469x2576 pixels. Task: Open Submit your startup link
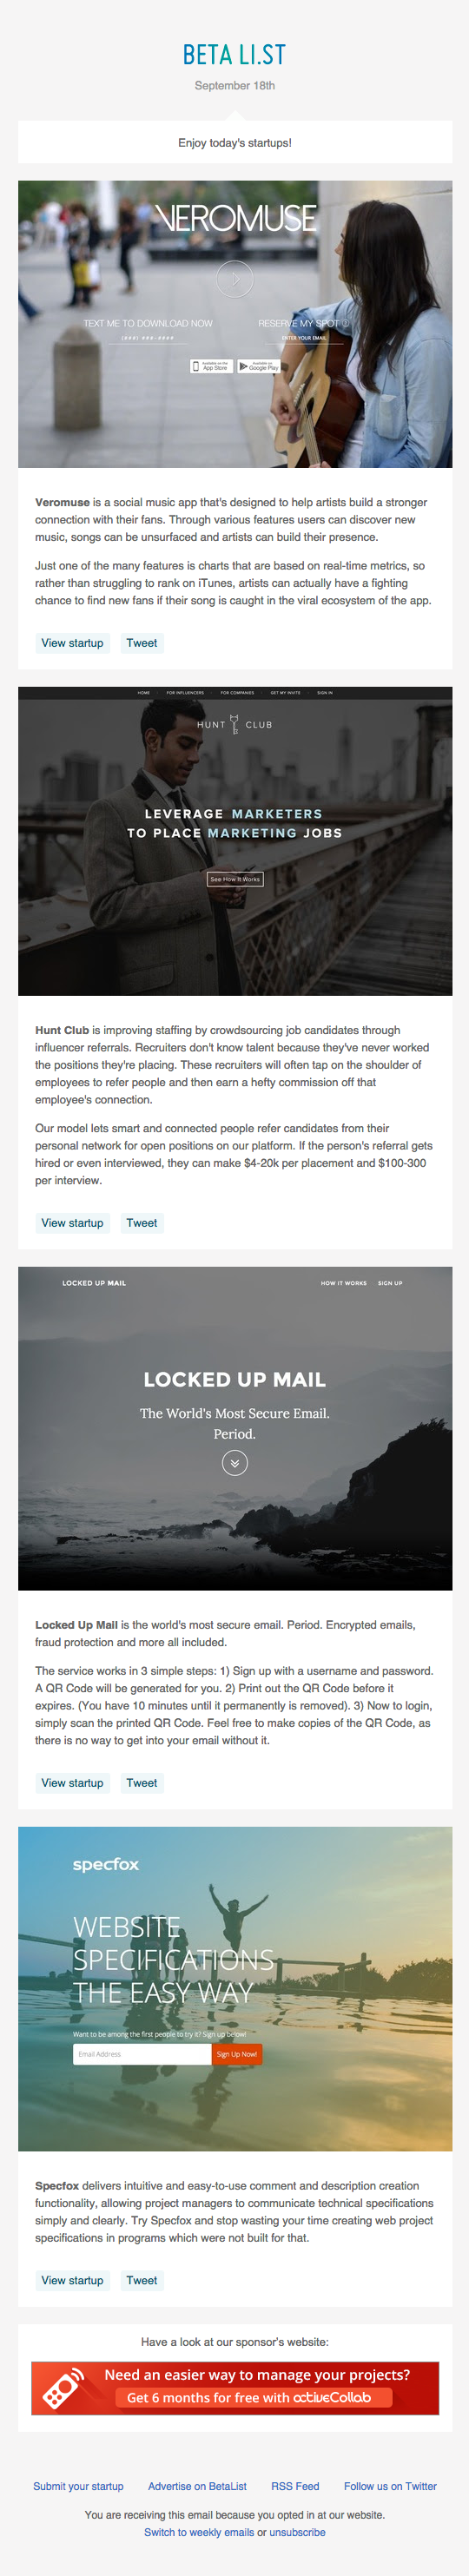pos(78,2486)
